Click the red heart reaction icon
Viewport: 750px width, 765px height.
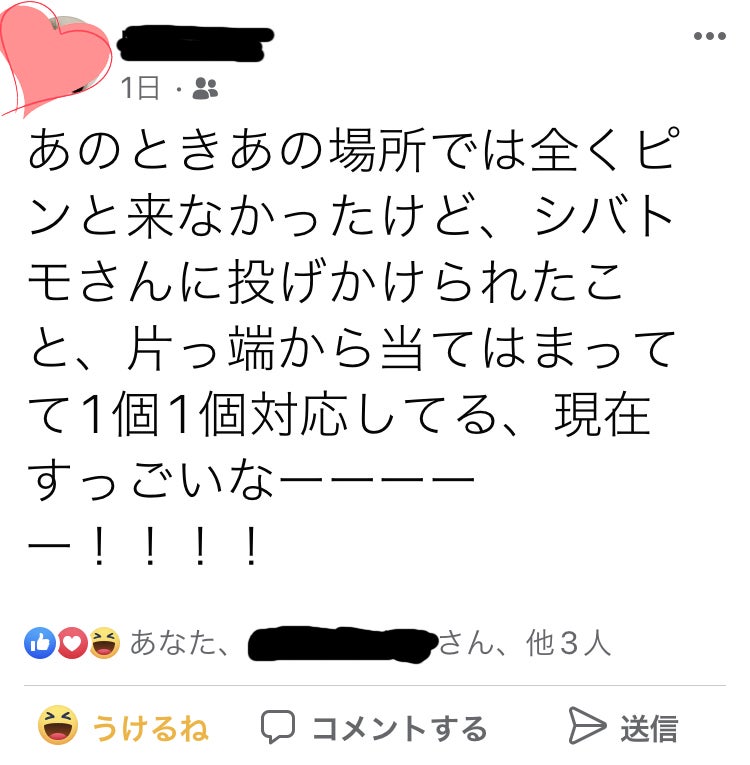(73, 643)
